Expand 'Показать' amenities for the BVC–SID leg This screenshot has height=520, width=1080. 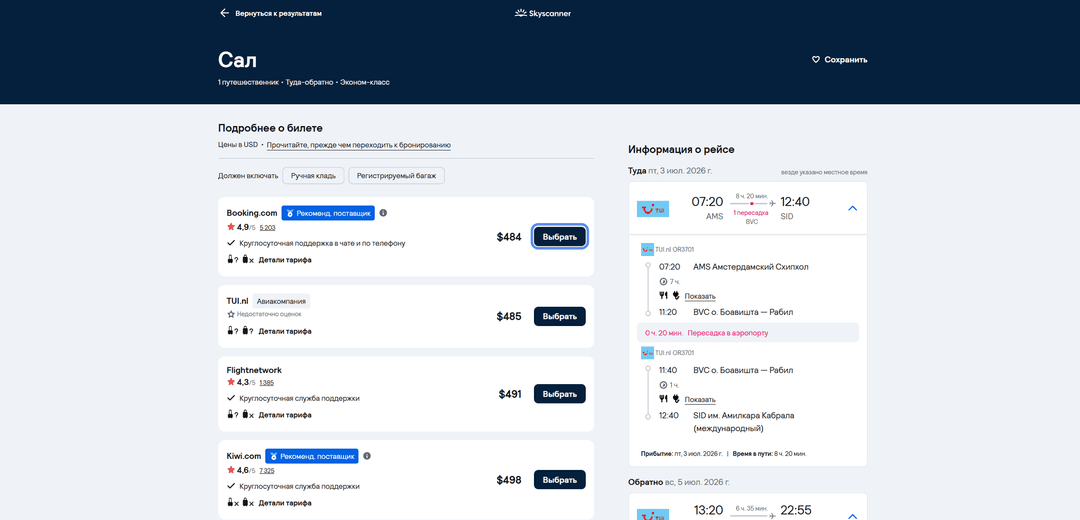point(700,399)
